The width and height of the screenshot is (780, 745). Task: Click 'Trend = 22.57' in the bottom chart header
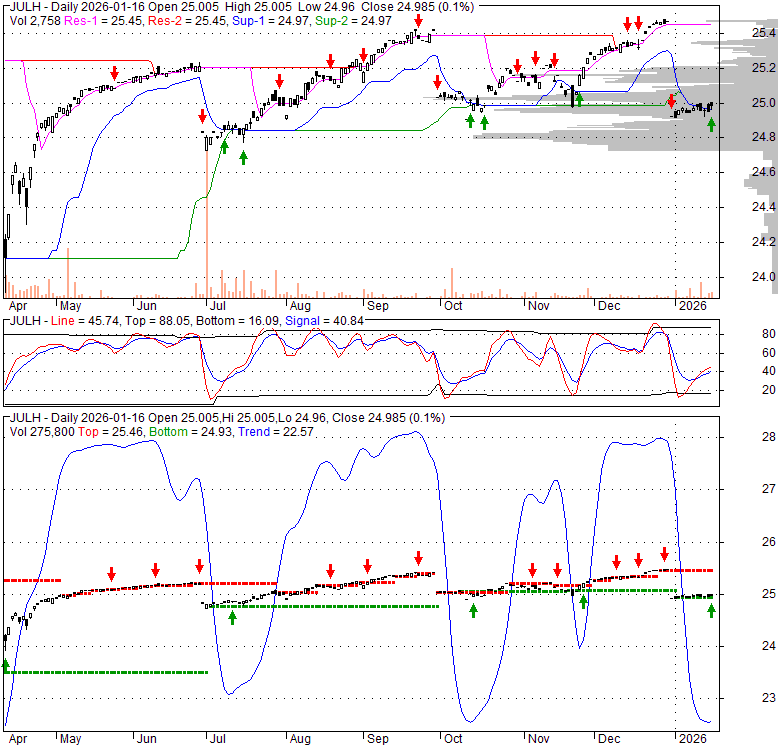pos(276,432)
